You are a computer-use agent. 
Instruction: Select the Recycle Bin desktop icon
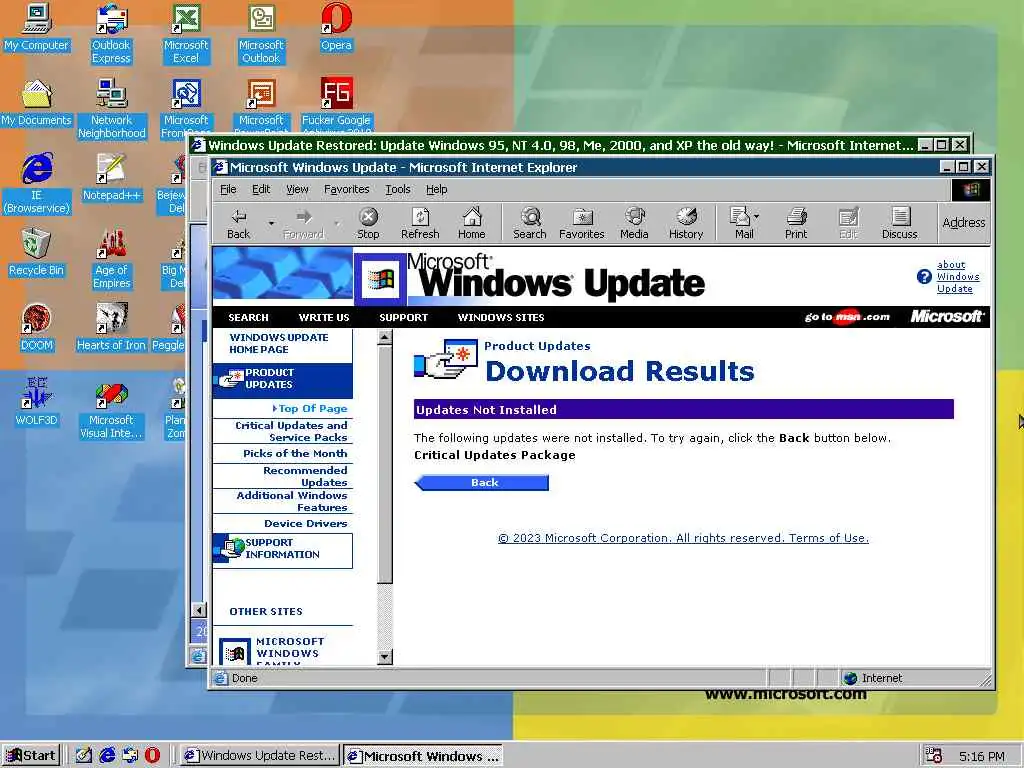(x=37, y=253)
